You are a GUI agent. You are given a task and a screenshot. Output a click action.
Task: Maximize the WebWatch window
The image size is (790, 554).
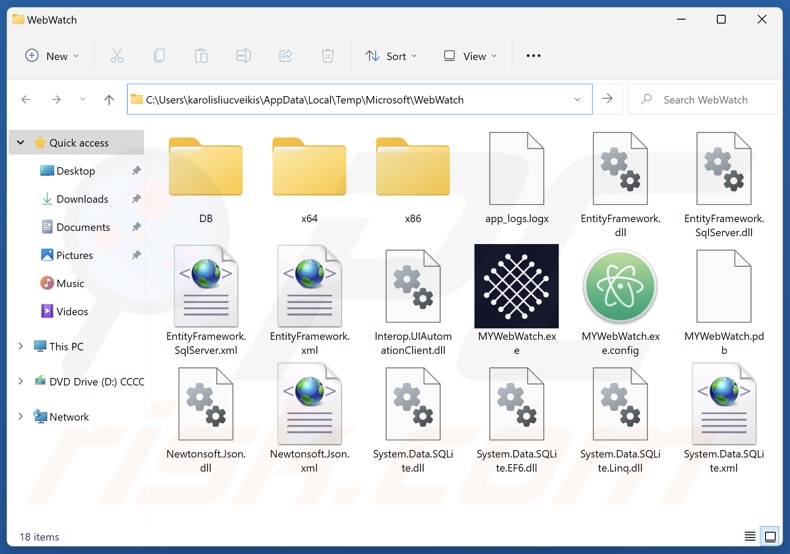coord(721,20)
